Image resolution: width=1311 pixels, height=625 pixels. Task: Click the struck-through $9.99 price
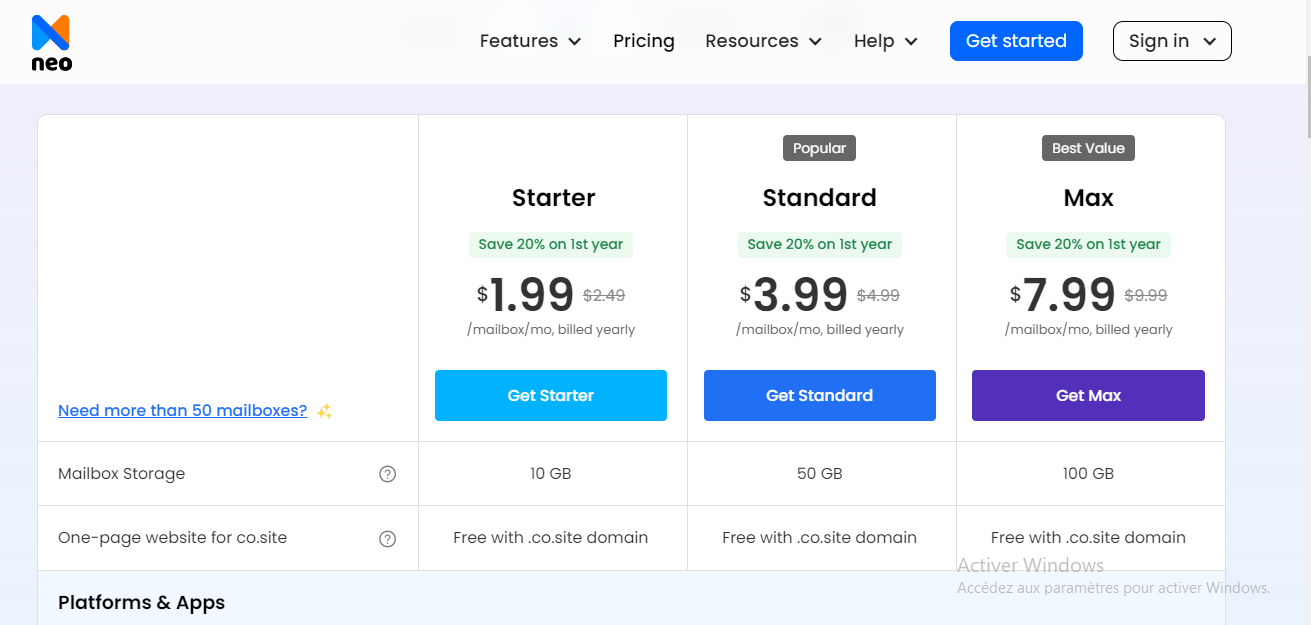point(1146,296)
